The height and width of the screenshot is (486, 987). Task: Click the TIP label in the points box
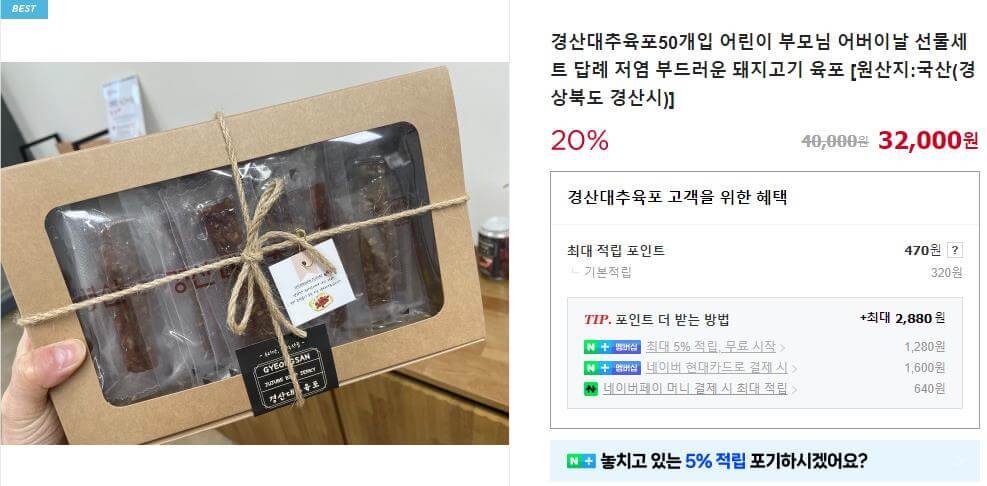(597, 319)
